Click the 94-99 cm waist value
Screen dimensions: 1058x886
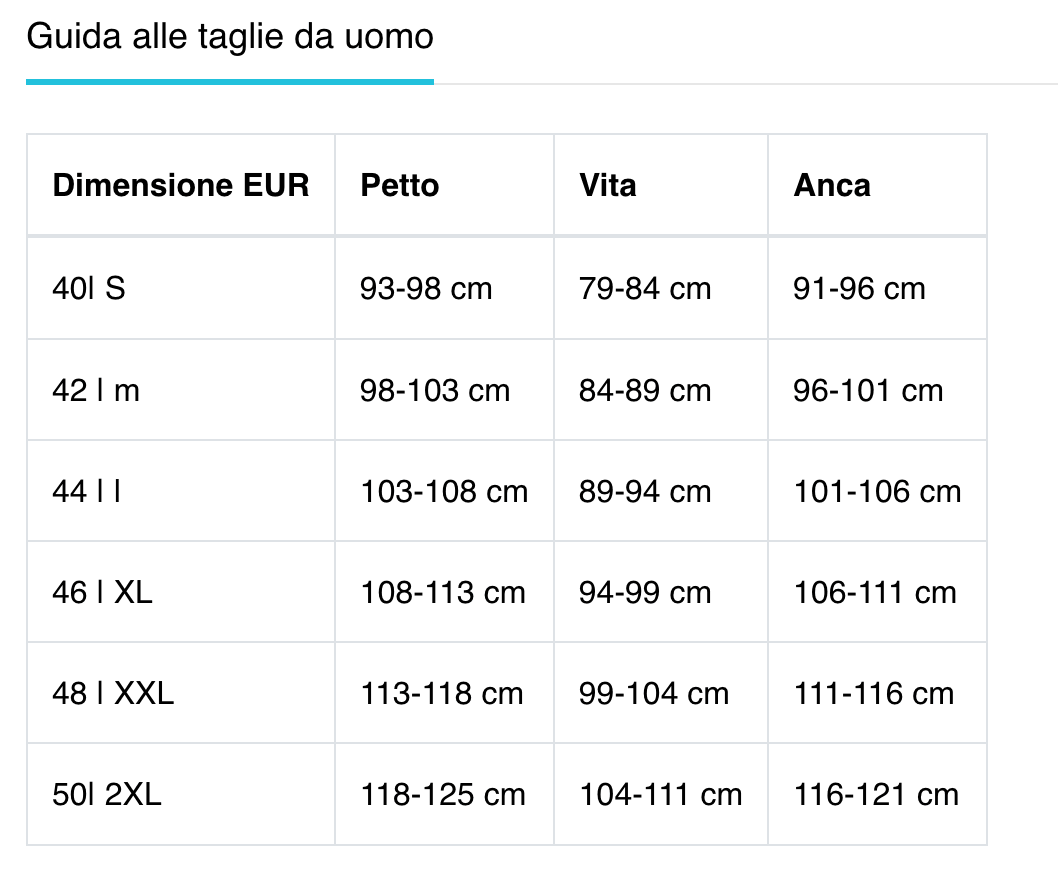(645, 593)
